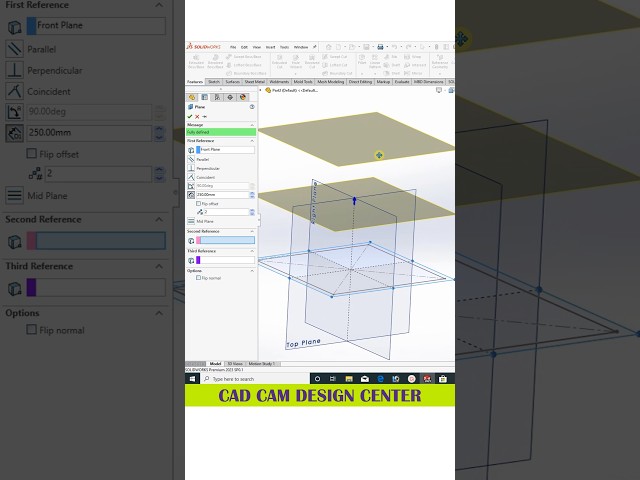
Task: Open the Tools menu
Action: click(x=284, y=47)
